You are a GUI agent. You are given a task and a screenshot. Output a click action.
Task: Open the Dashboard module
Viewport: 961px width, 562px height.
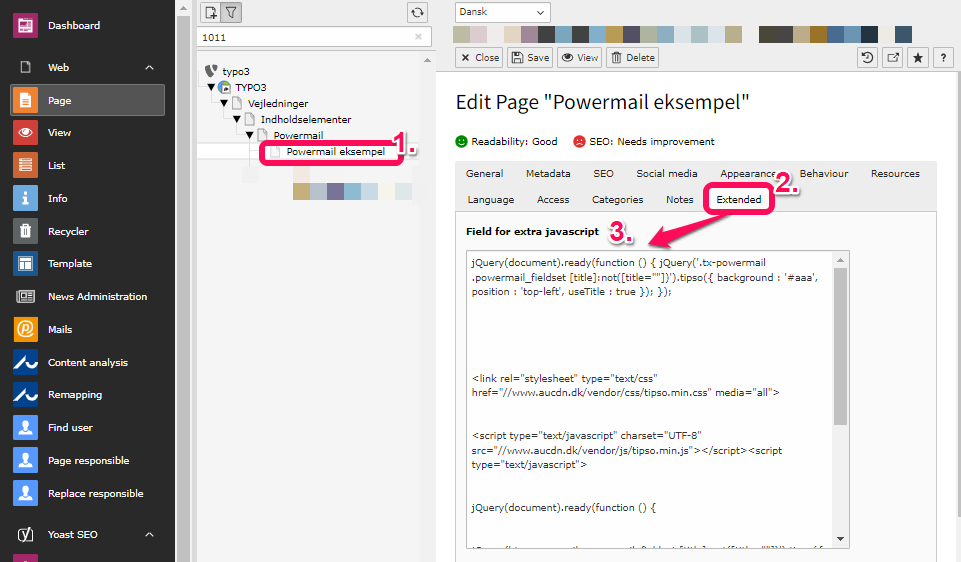point(73,25)
